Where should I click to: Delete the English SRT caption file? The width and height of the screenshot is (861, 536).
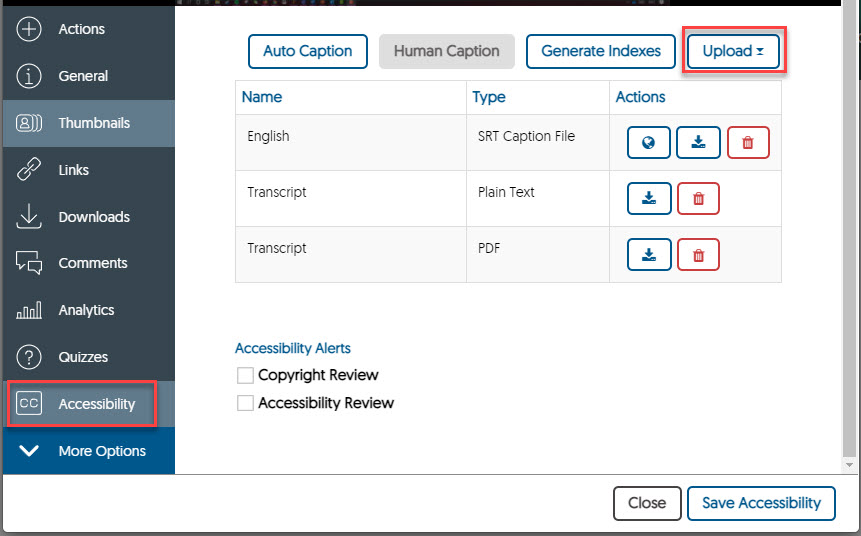tap(748, 143)
